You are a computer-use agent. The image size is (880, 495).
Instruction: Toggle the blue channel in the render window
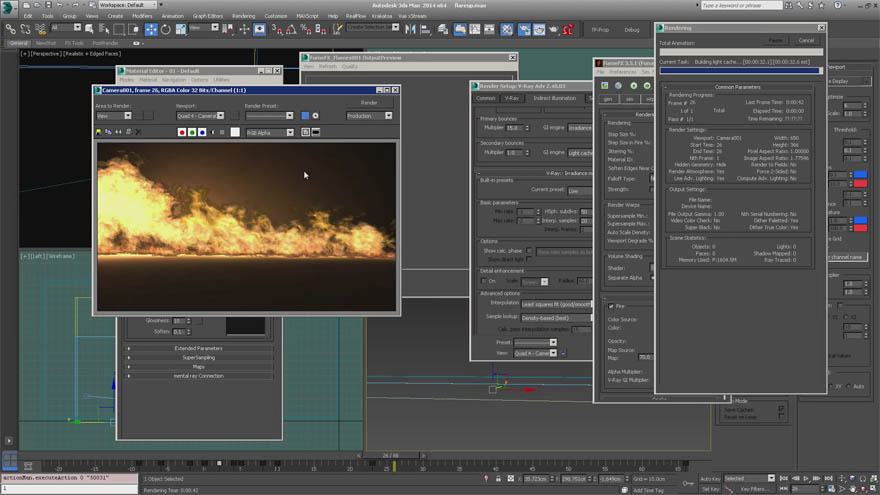click(x=202, y=132)
